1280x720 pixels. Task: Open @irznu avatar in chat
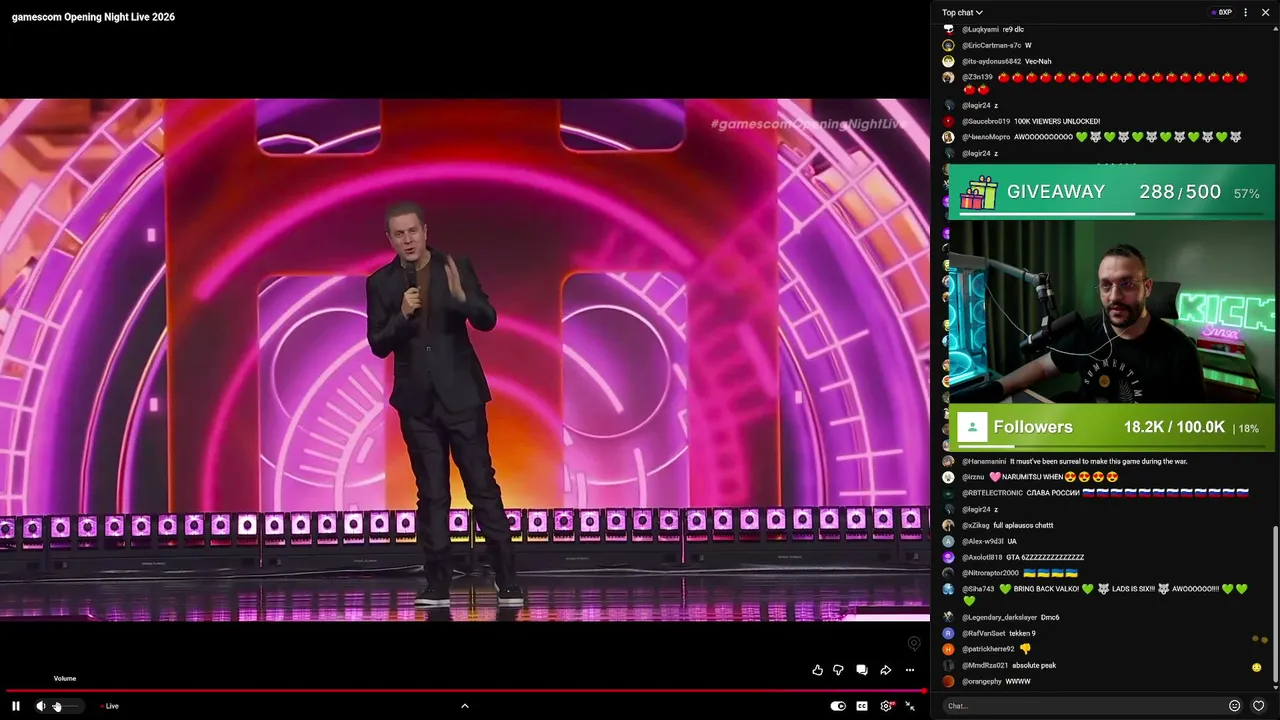pyautogui.click(x=948, y=477)
